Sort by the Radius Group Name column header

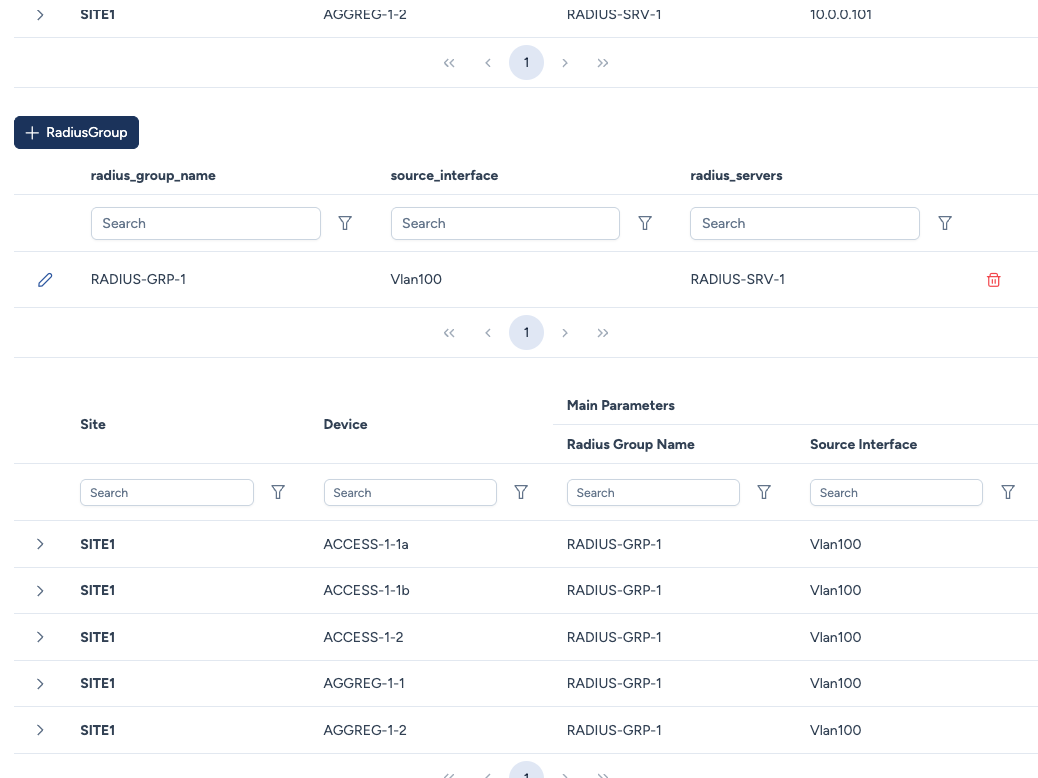click(x=631, y=444)
